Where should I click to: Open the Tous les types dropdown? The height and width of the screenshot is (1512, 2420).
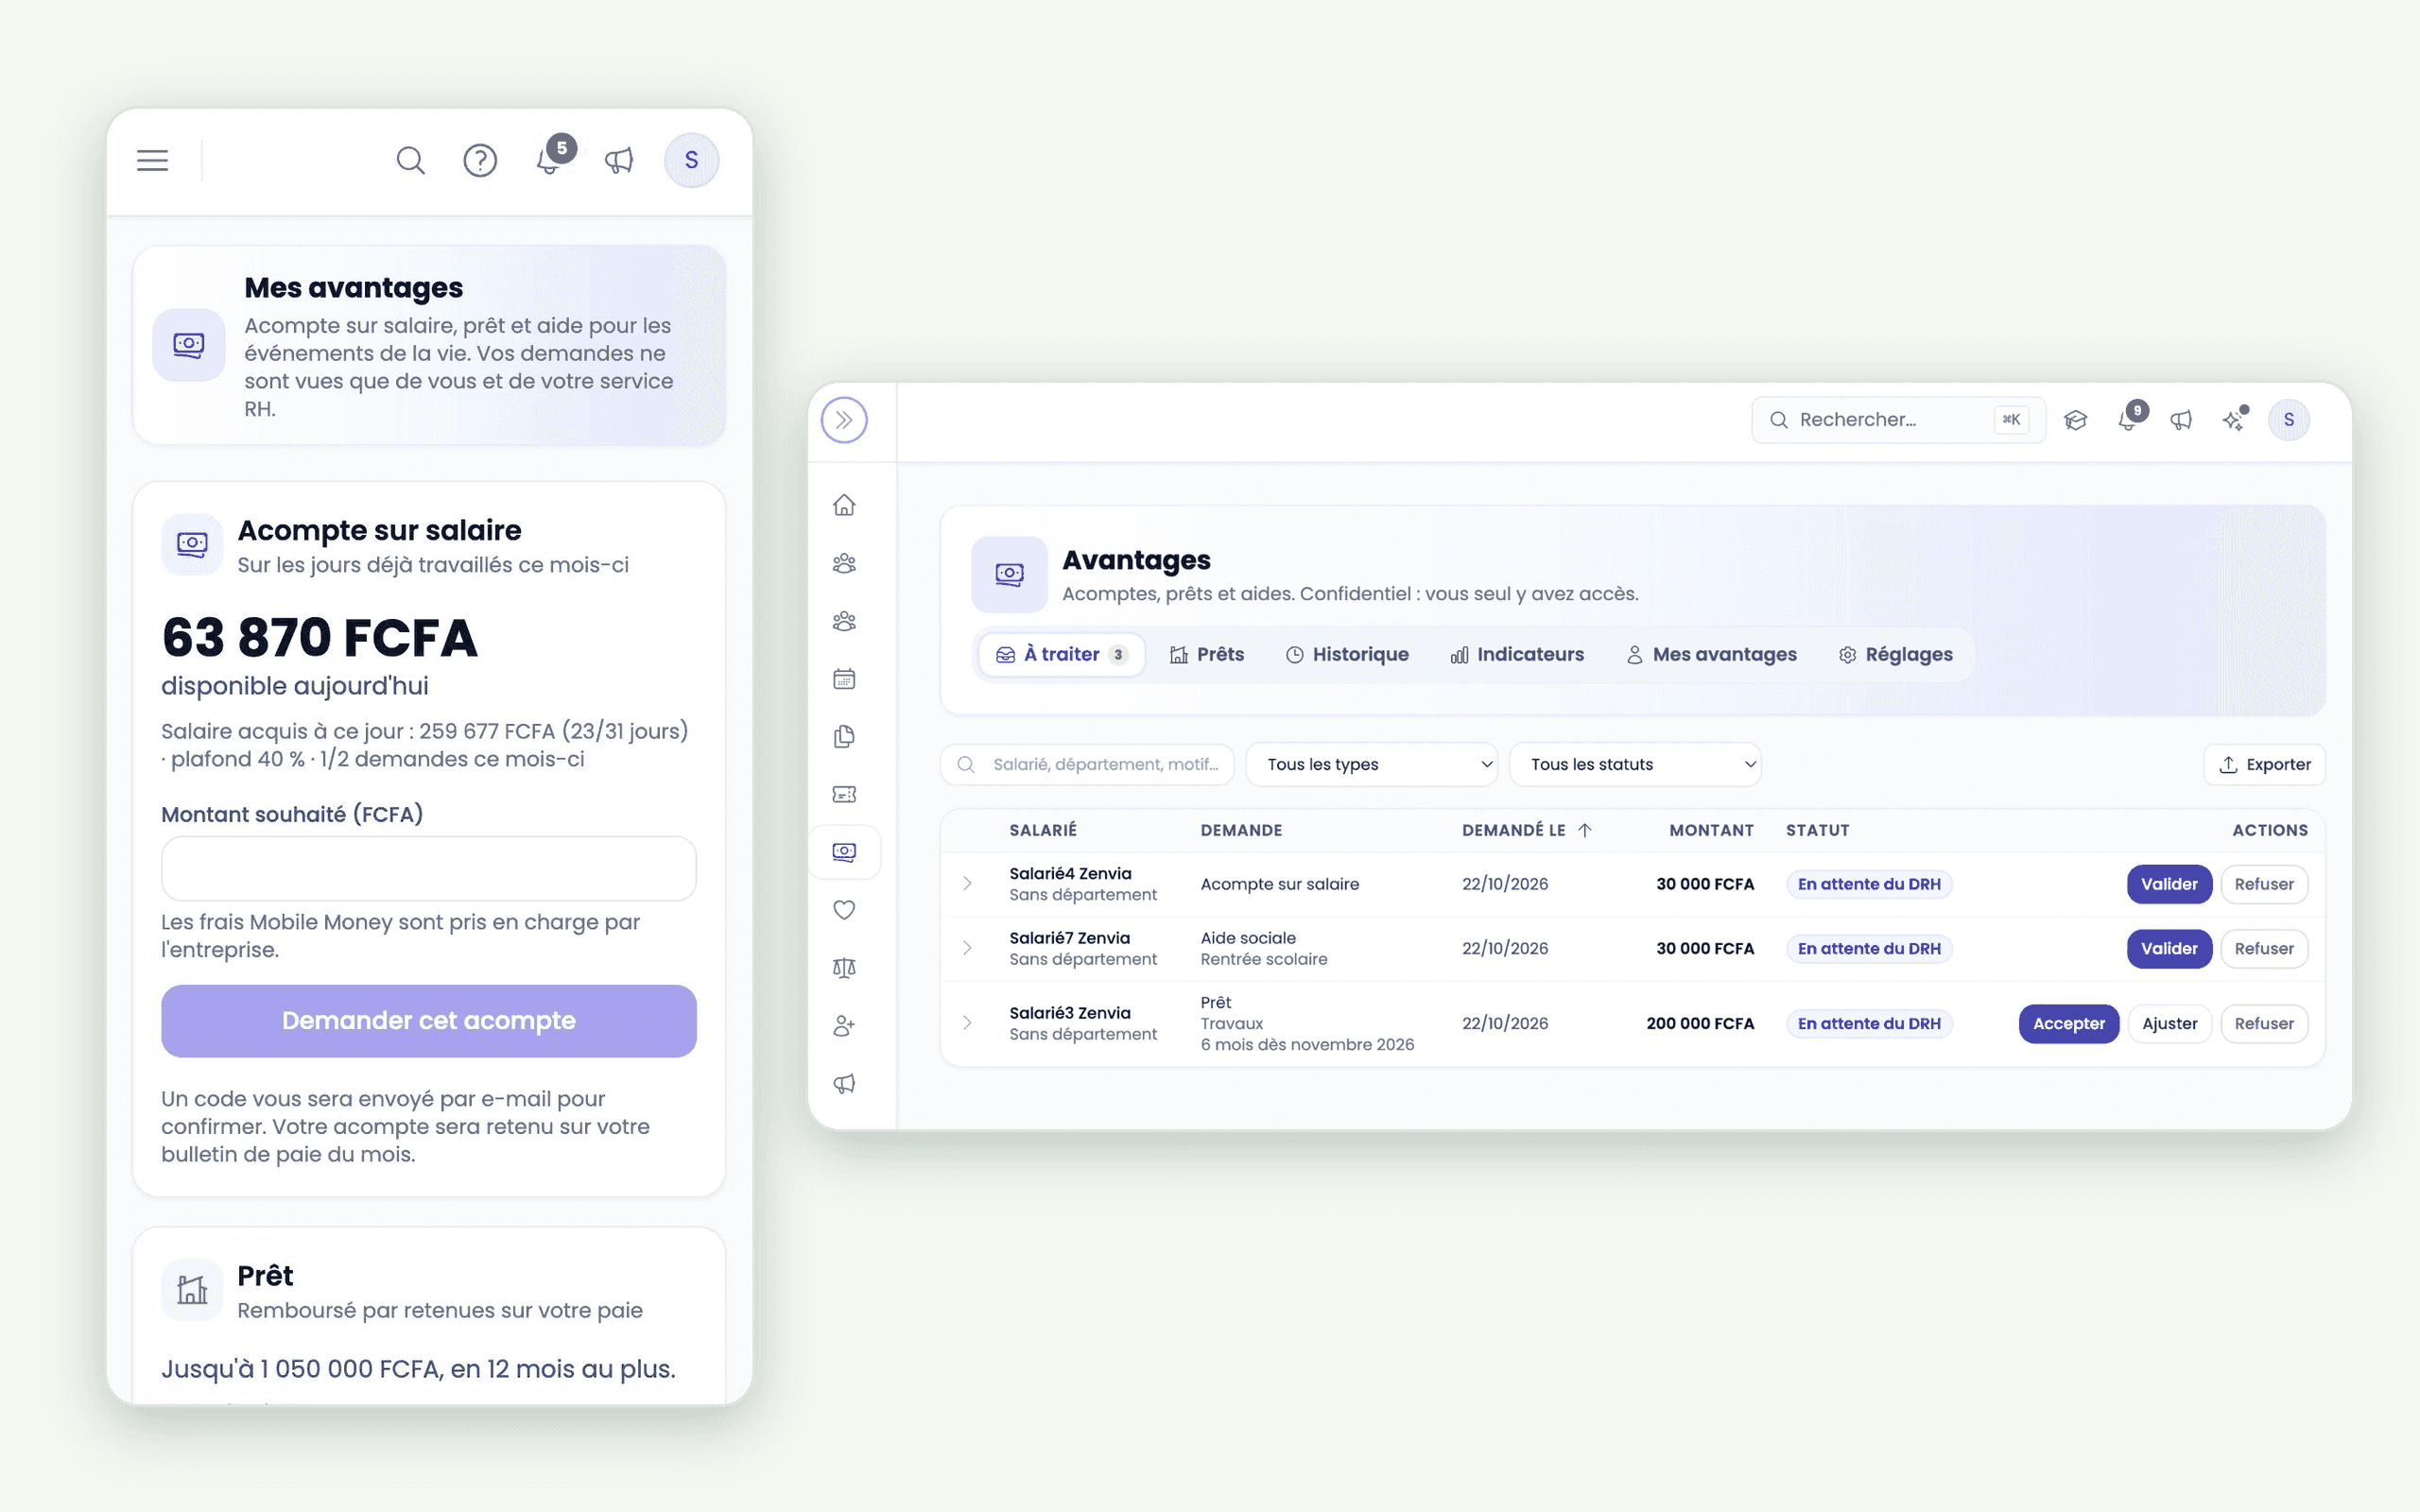pyautogui.click(x=1371, y=764)
